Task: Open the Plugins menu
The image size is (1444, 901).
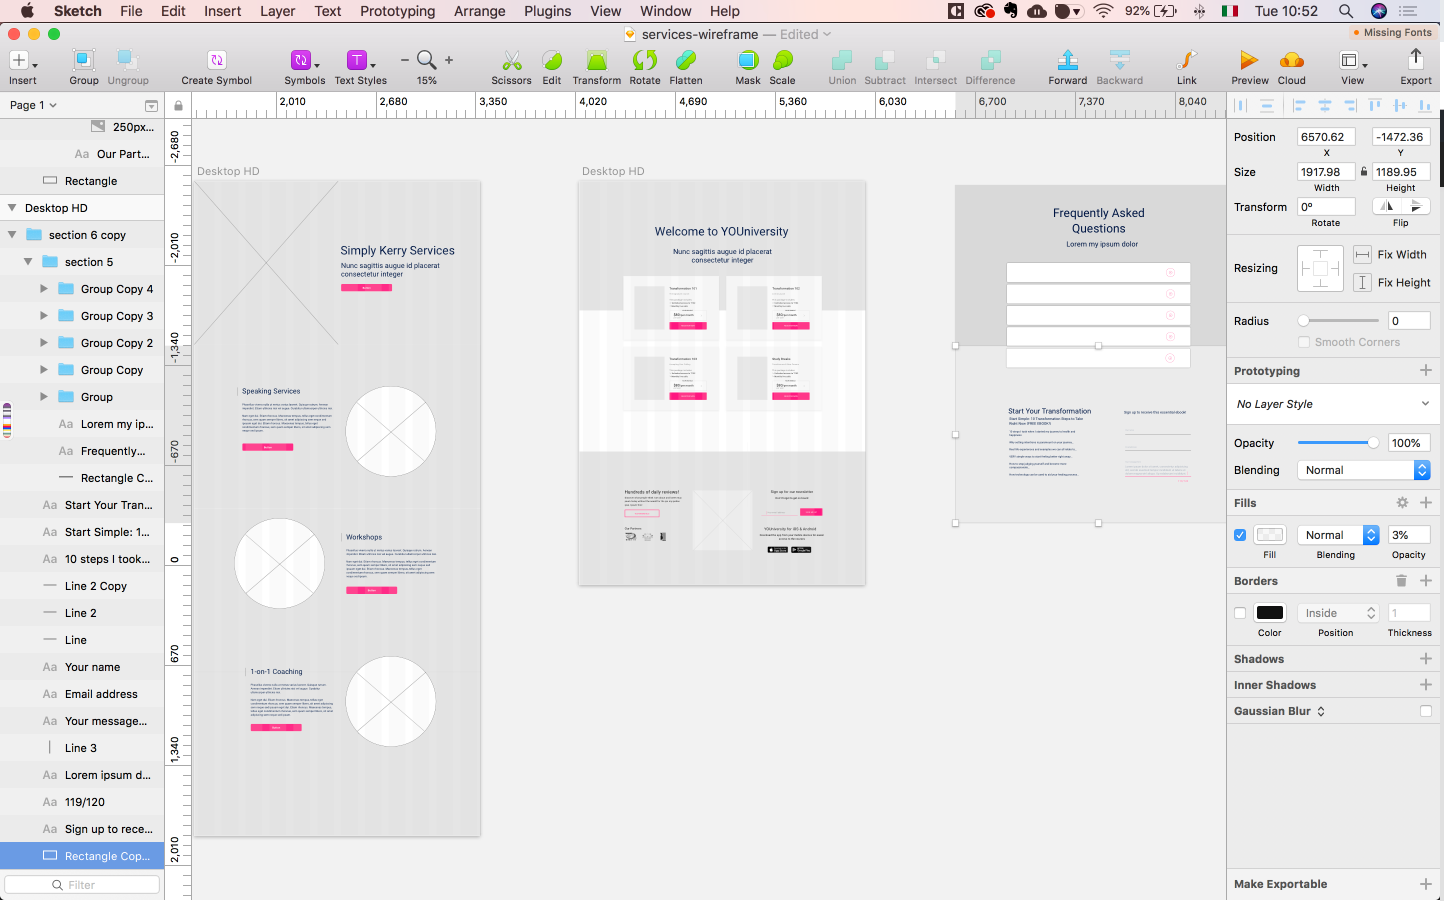Action: tap(548, 11)
